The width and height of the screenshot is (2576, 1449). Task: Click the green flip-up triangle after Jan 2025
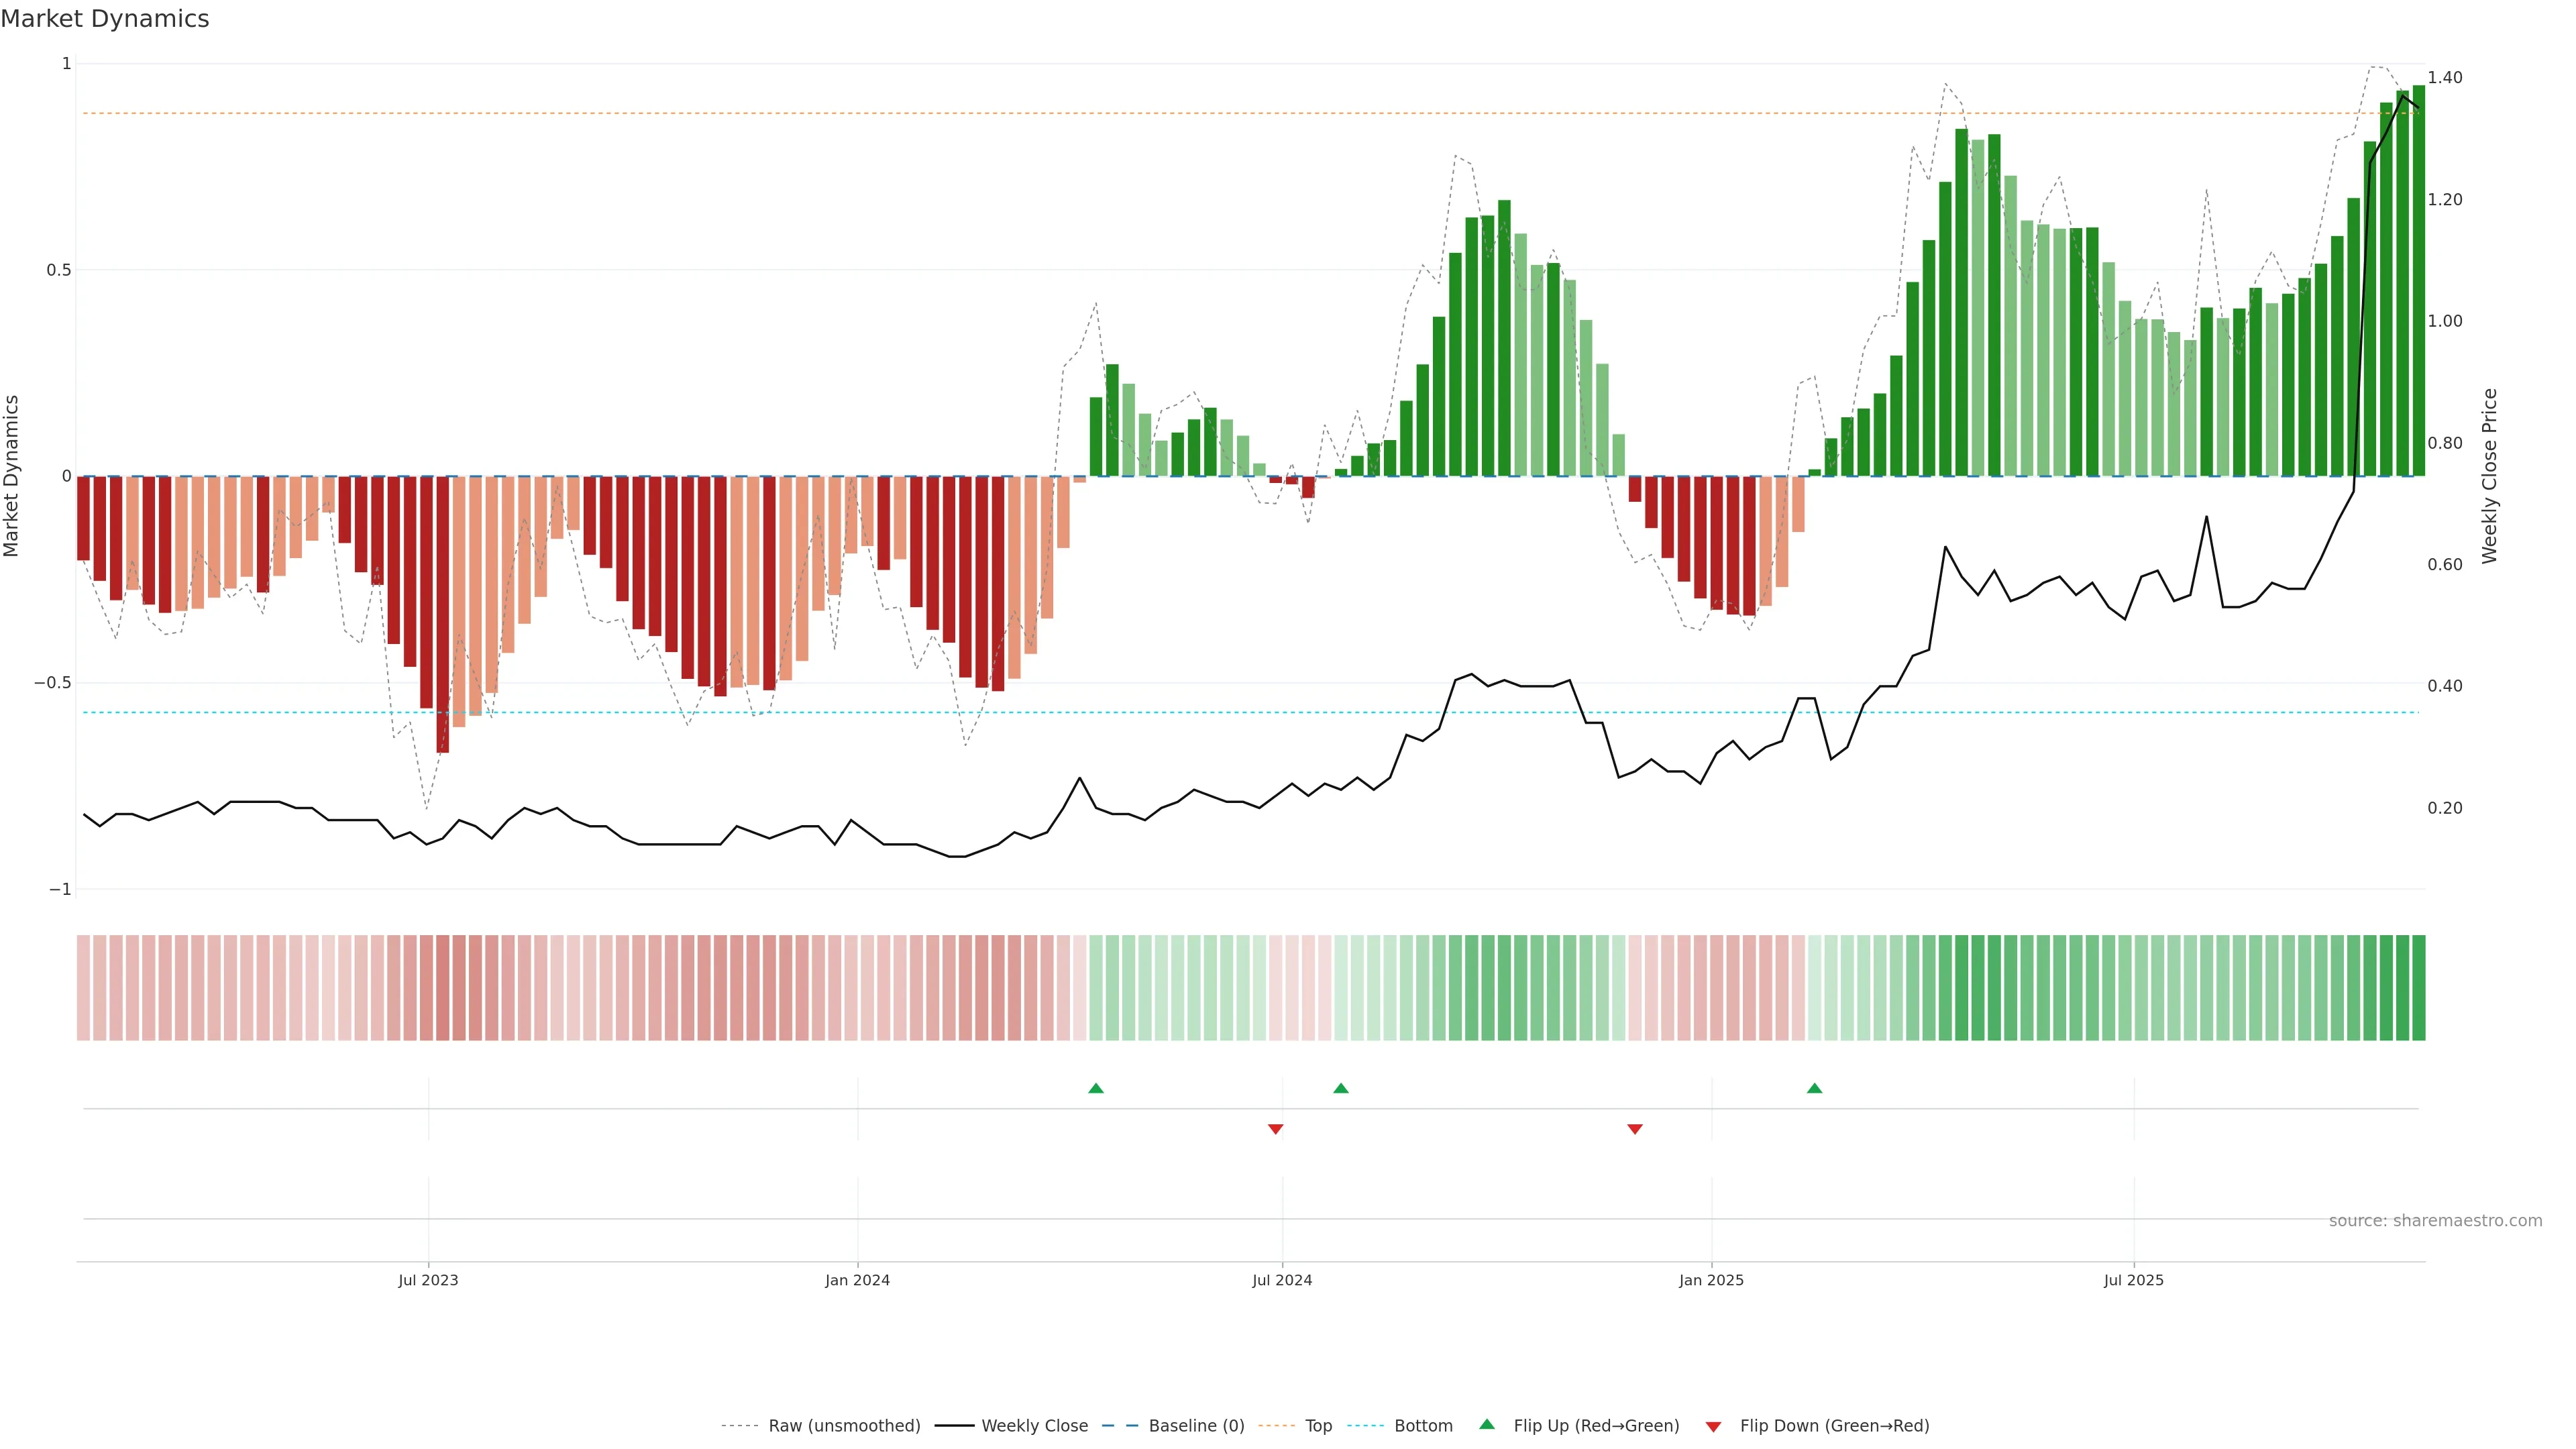[1814, 1088]
